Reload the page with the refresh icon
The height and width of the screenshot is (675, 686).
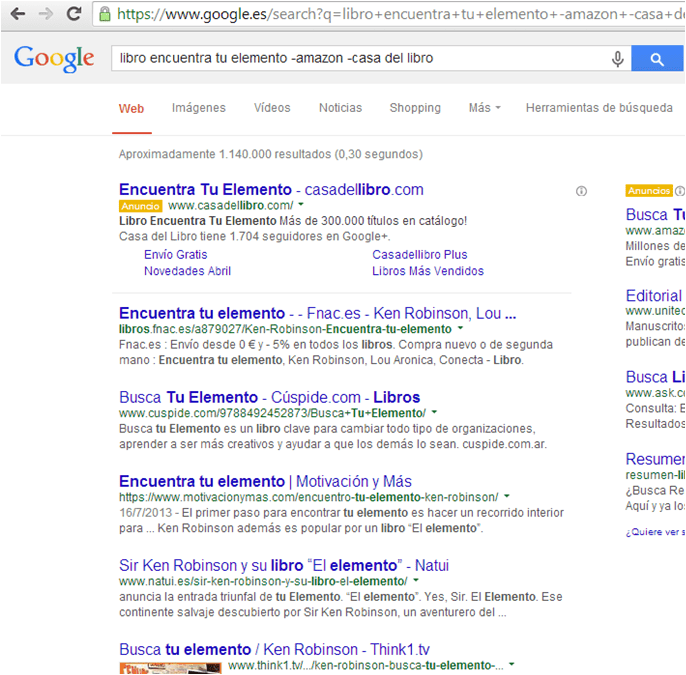click(74, 14)
